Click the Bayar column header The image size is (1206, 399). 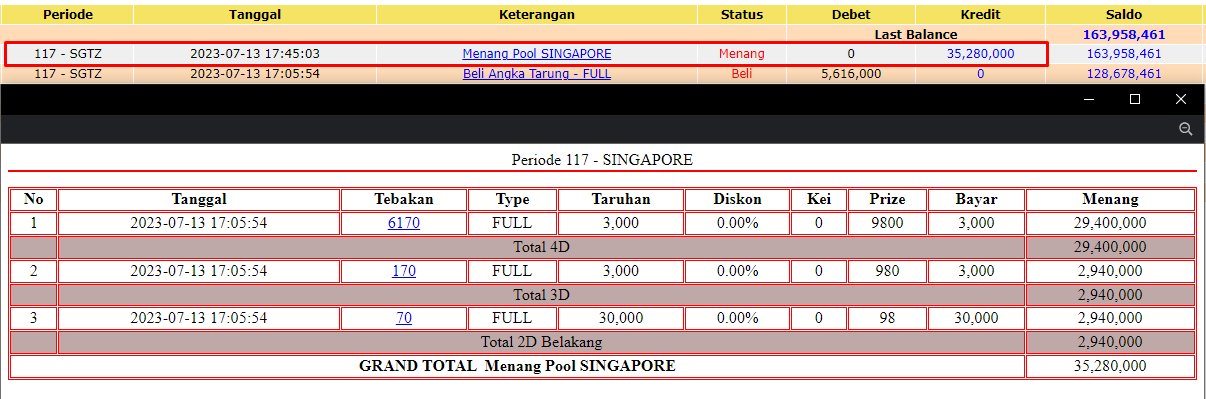(x=976, y=199)
